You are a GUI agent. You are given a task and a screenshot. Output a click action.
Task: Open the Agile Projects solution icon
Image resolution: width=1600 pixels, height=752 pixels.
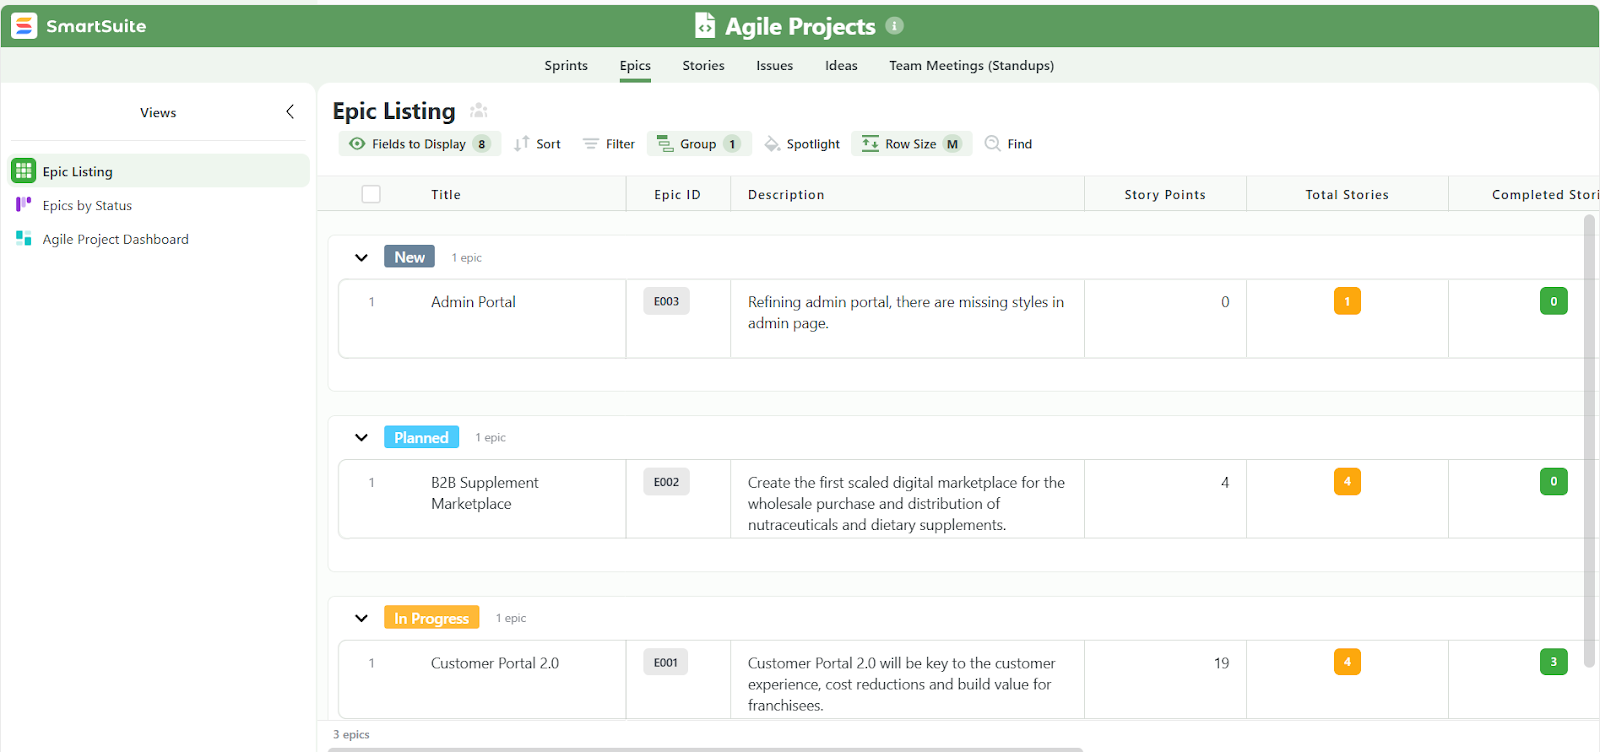point(705,25)
